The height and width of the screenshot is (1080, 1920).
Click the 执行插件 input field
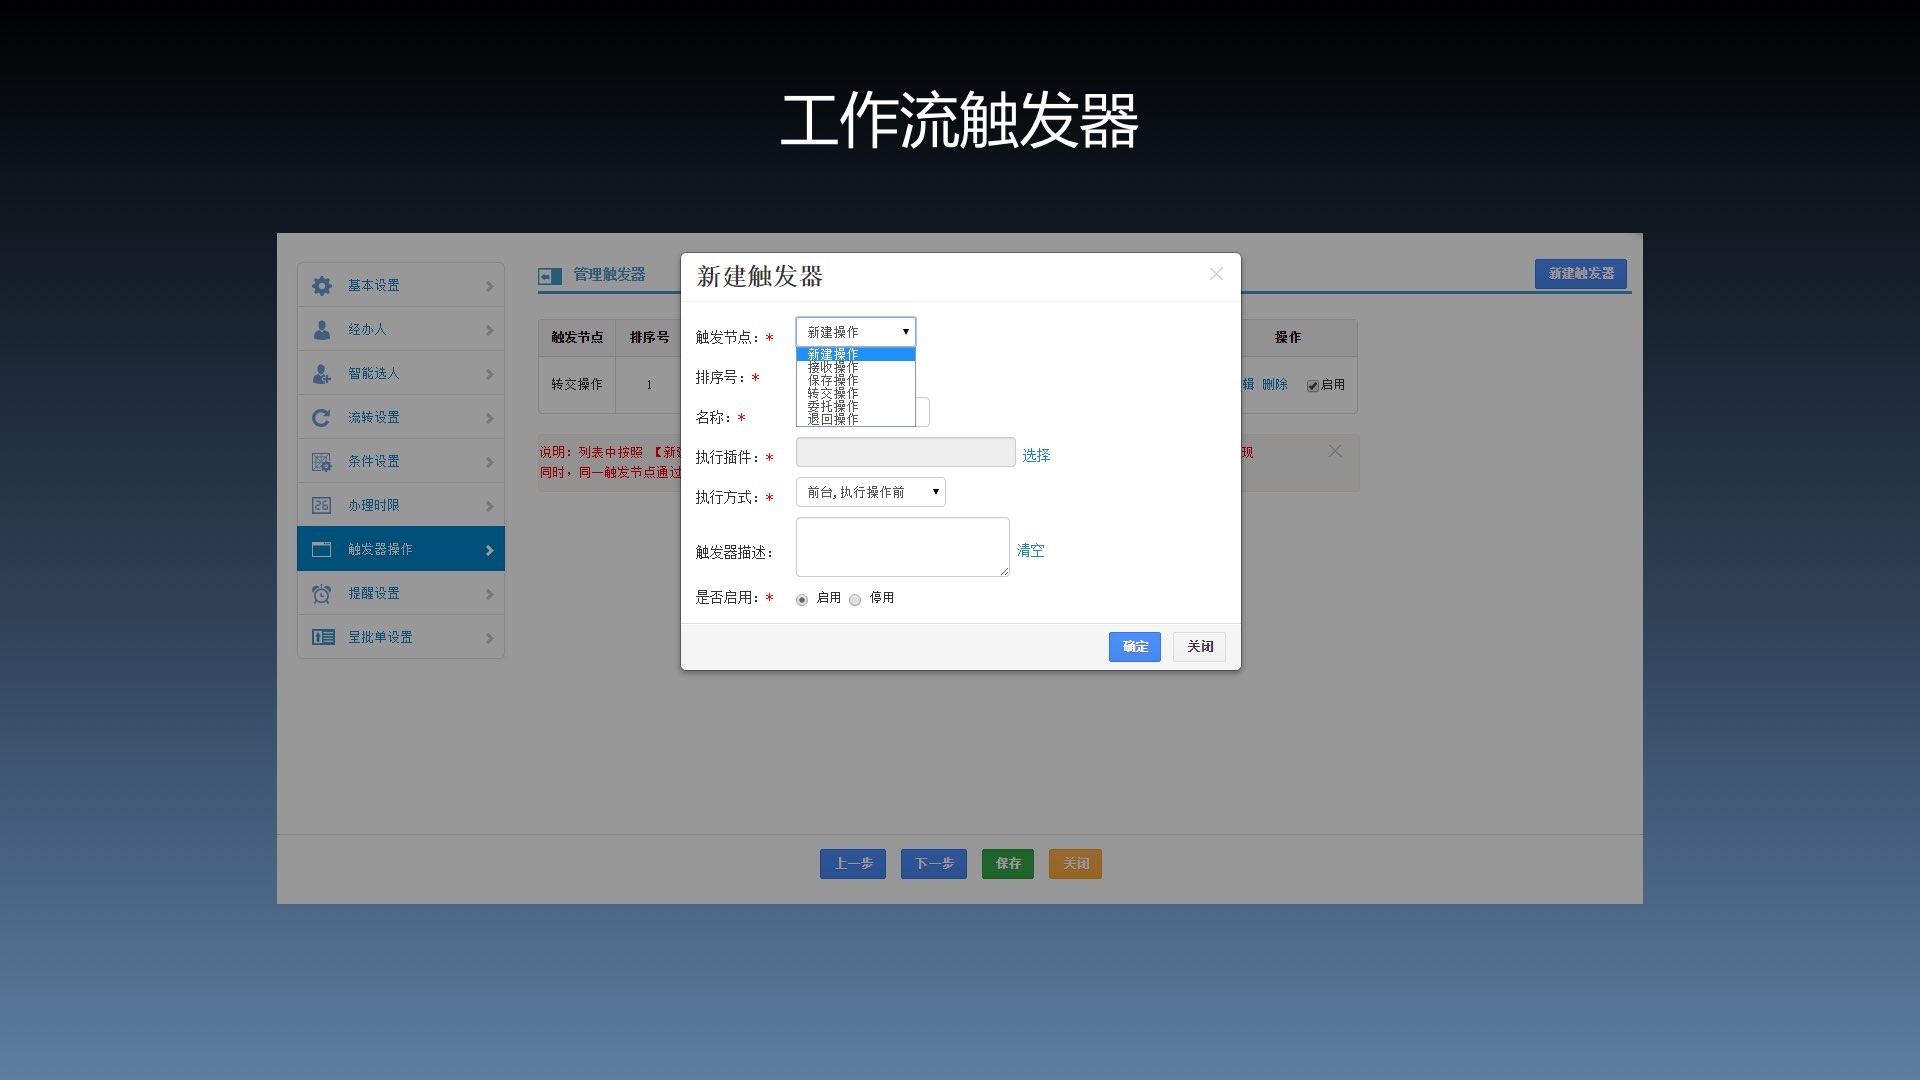(906, 452)
